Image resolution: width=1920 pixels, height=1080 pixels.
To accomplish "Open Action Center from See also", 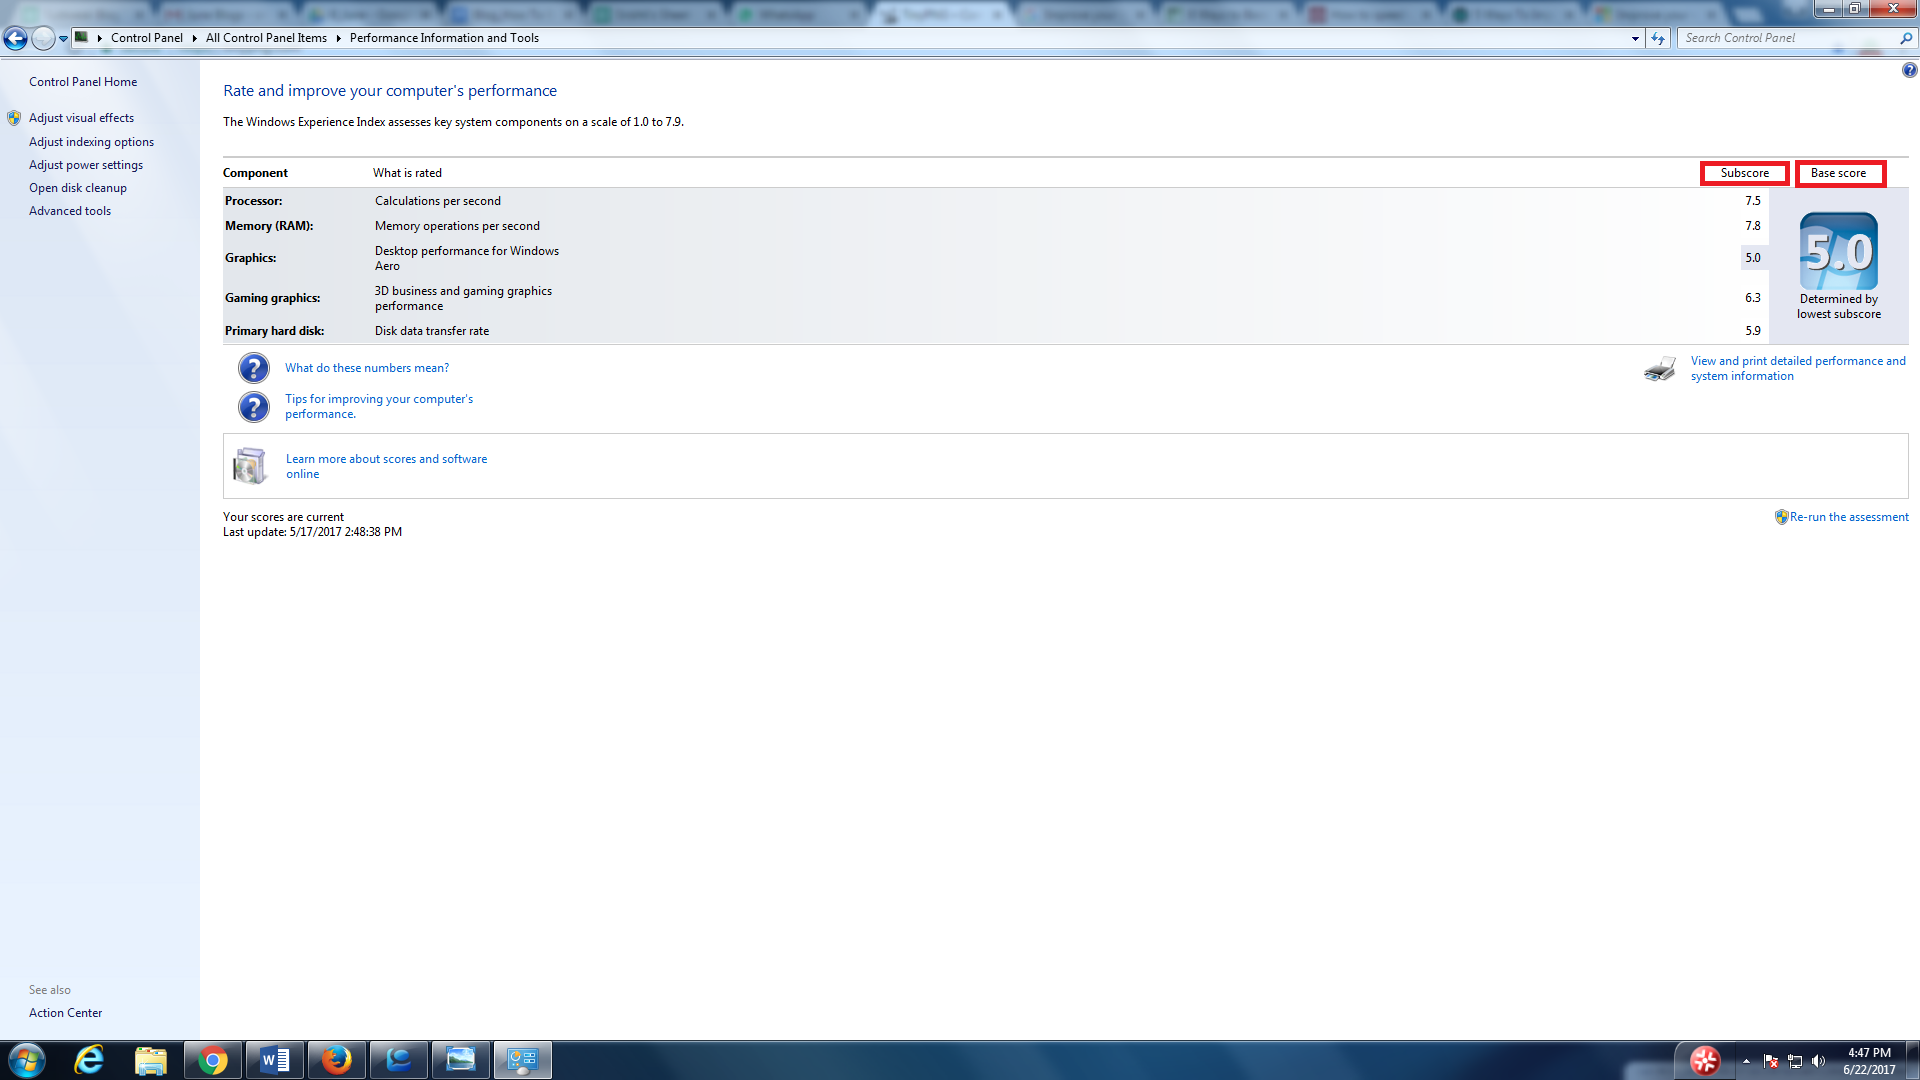I will tap(65, 1013).
